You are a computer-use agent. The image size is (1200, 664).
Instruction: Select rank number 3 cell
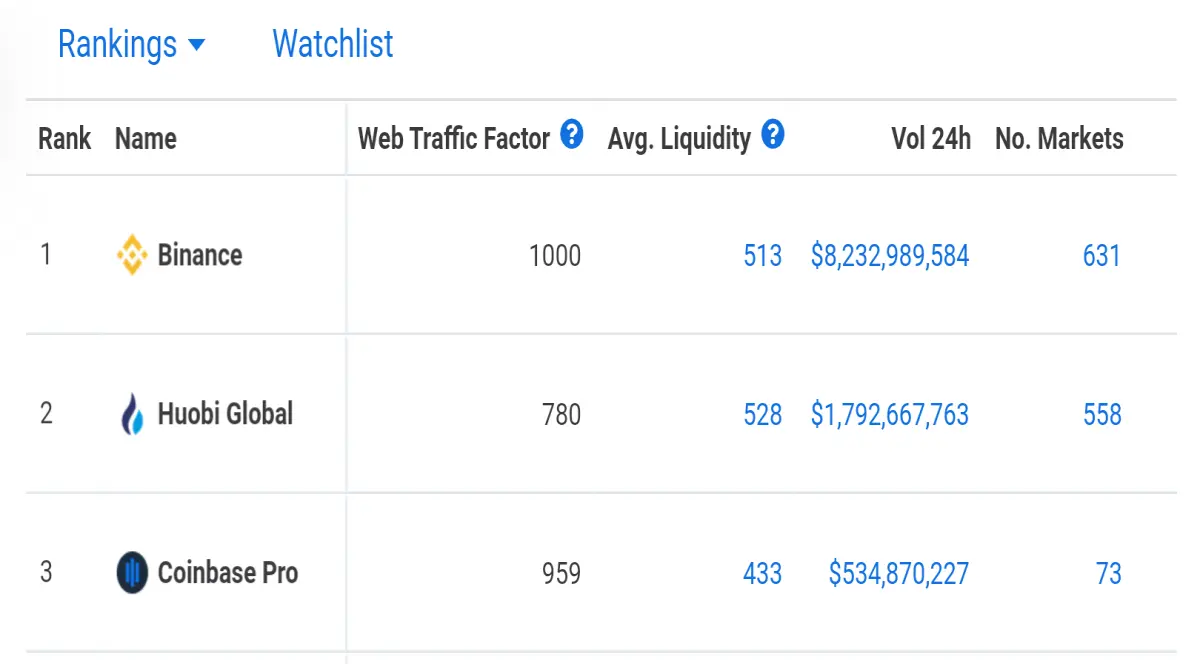(x=46, y=572)
